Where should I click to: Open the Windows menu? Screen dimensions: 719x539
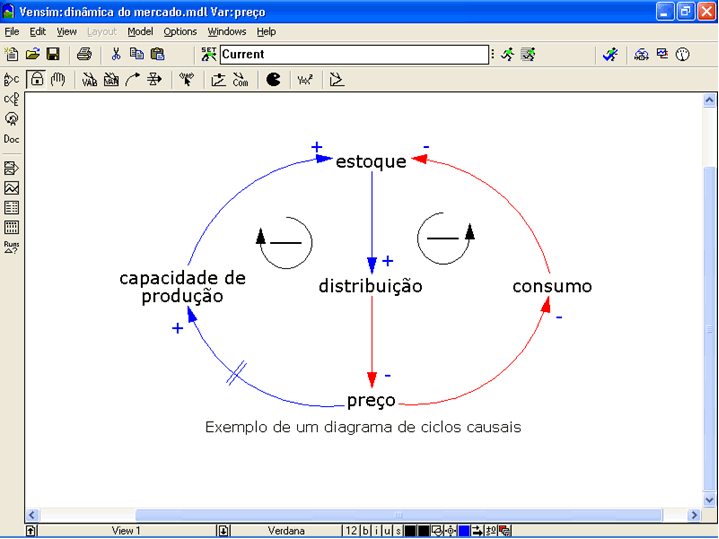227,32
